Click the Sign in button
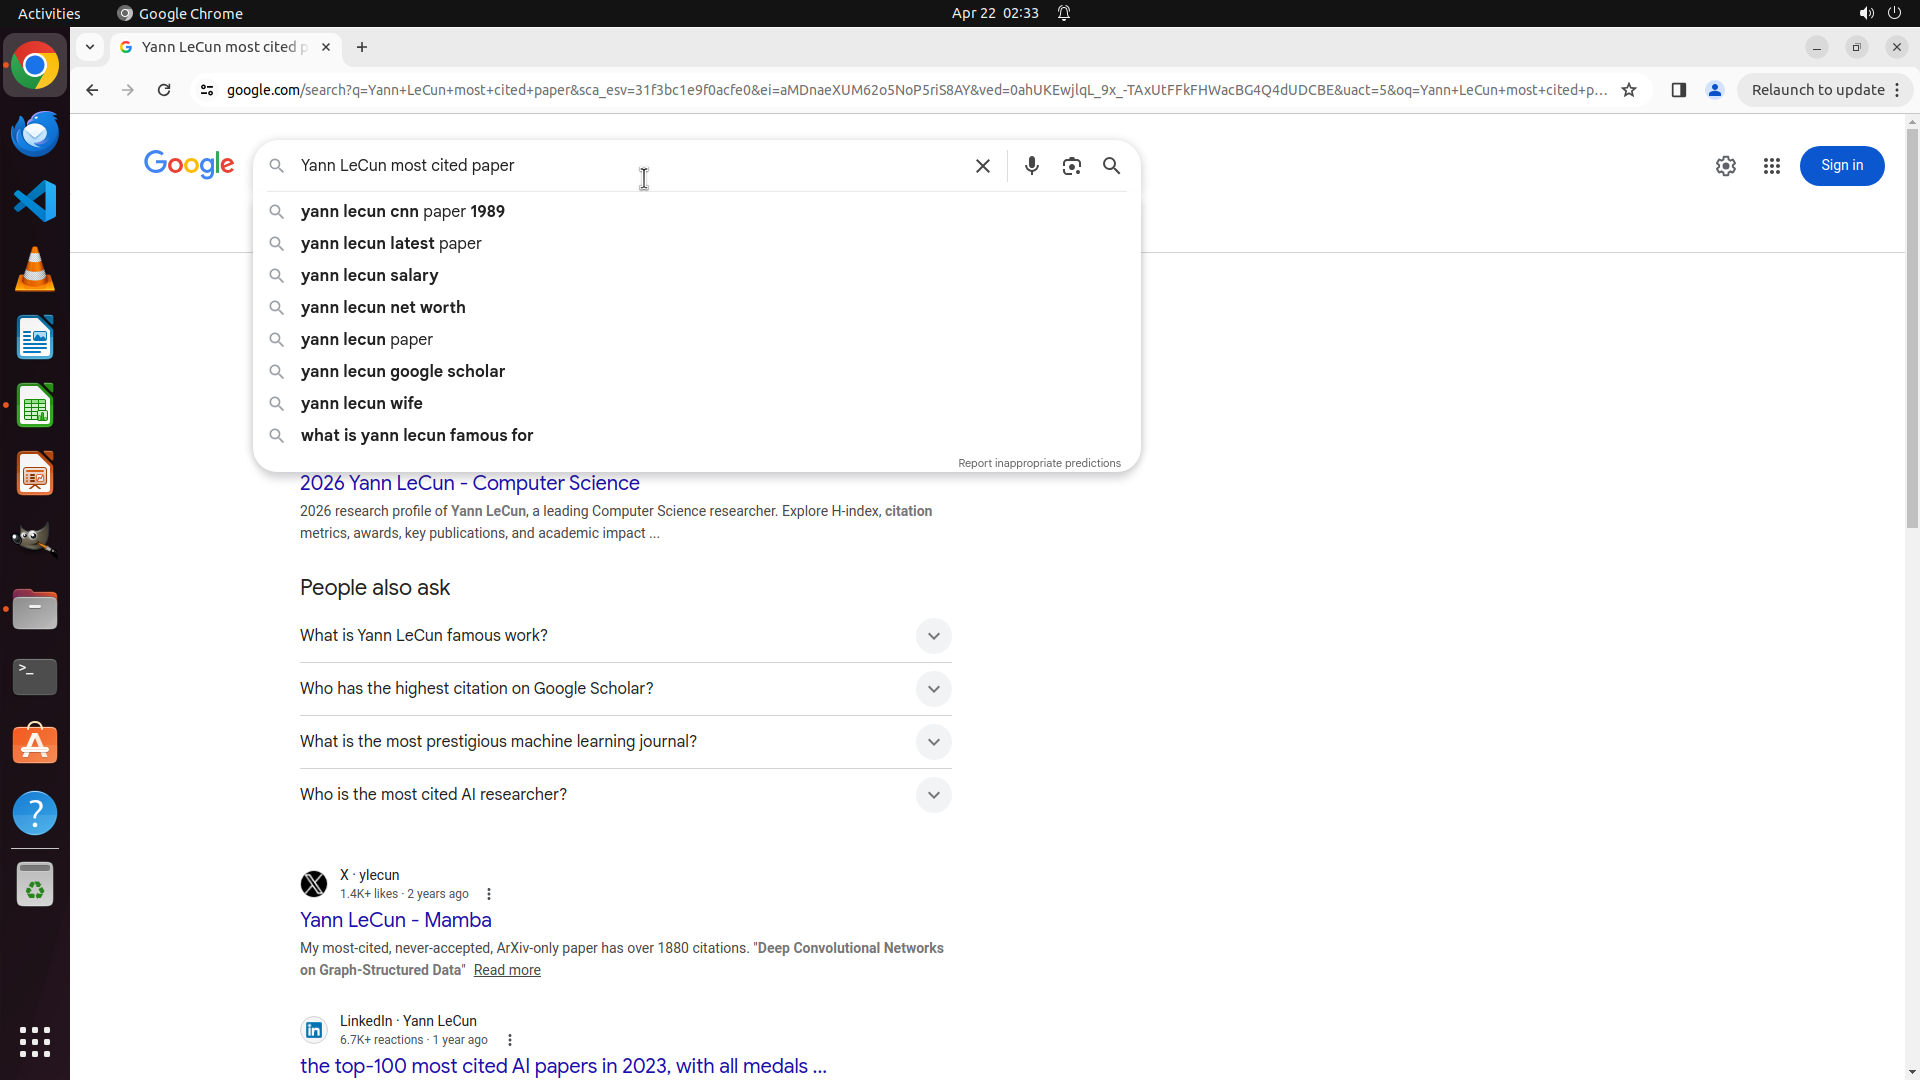The image size is (1920, 1080). pyautogui.click(x=1841, y=166)
